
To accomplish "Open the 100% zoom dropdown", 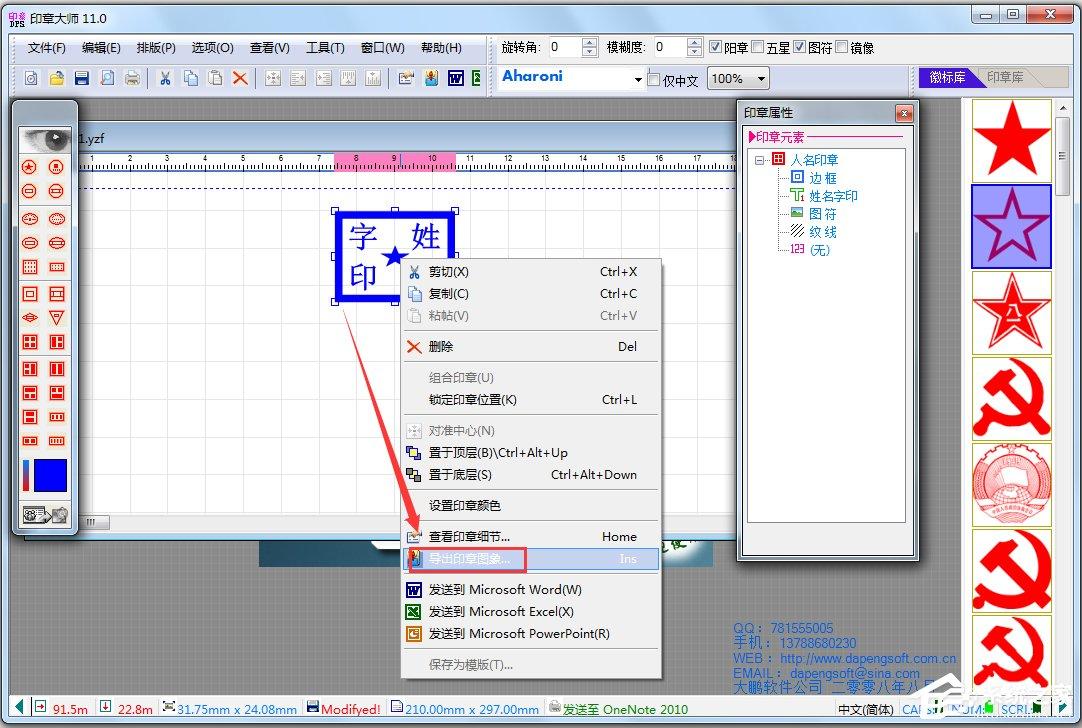I will pos(761,79).
